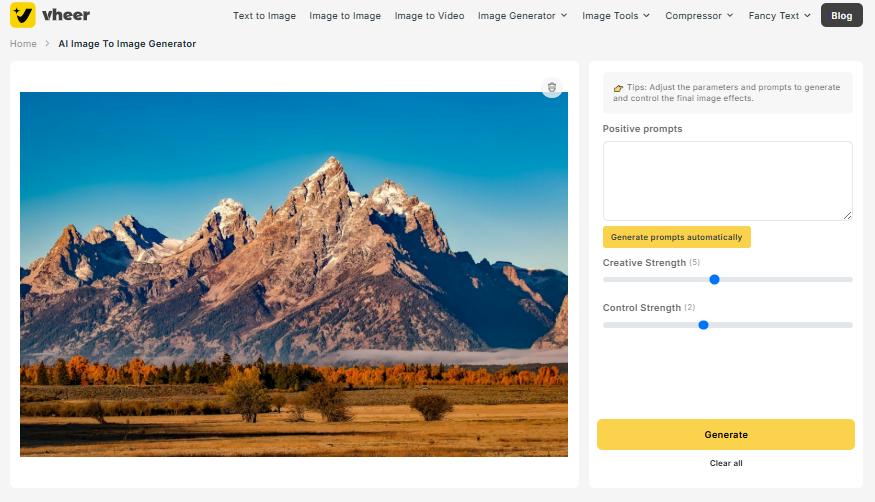Click the Tips pointing-hand icon
Screen dimensions: 875x502
coord(618,88)
